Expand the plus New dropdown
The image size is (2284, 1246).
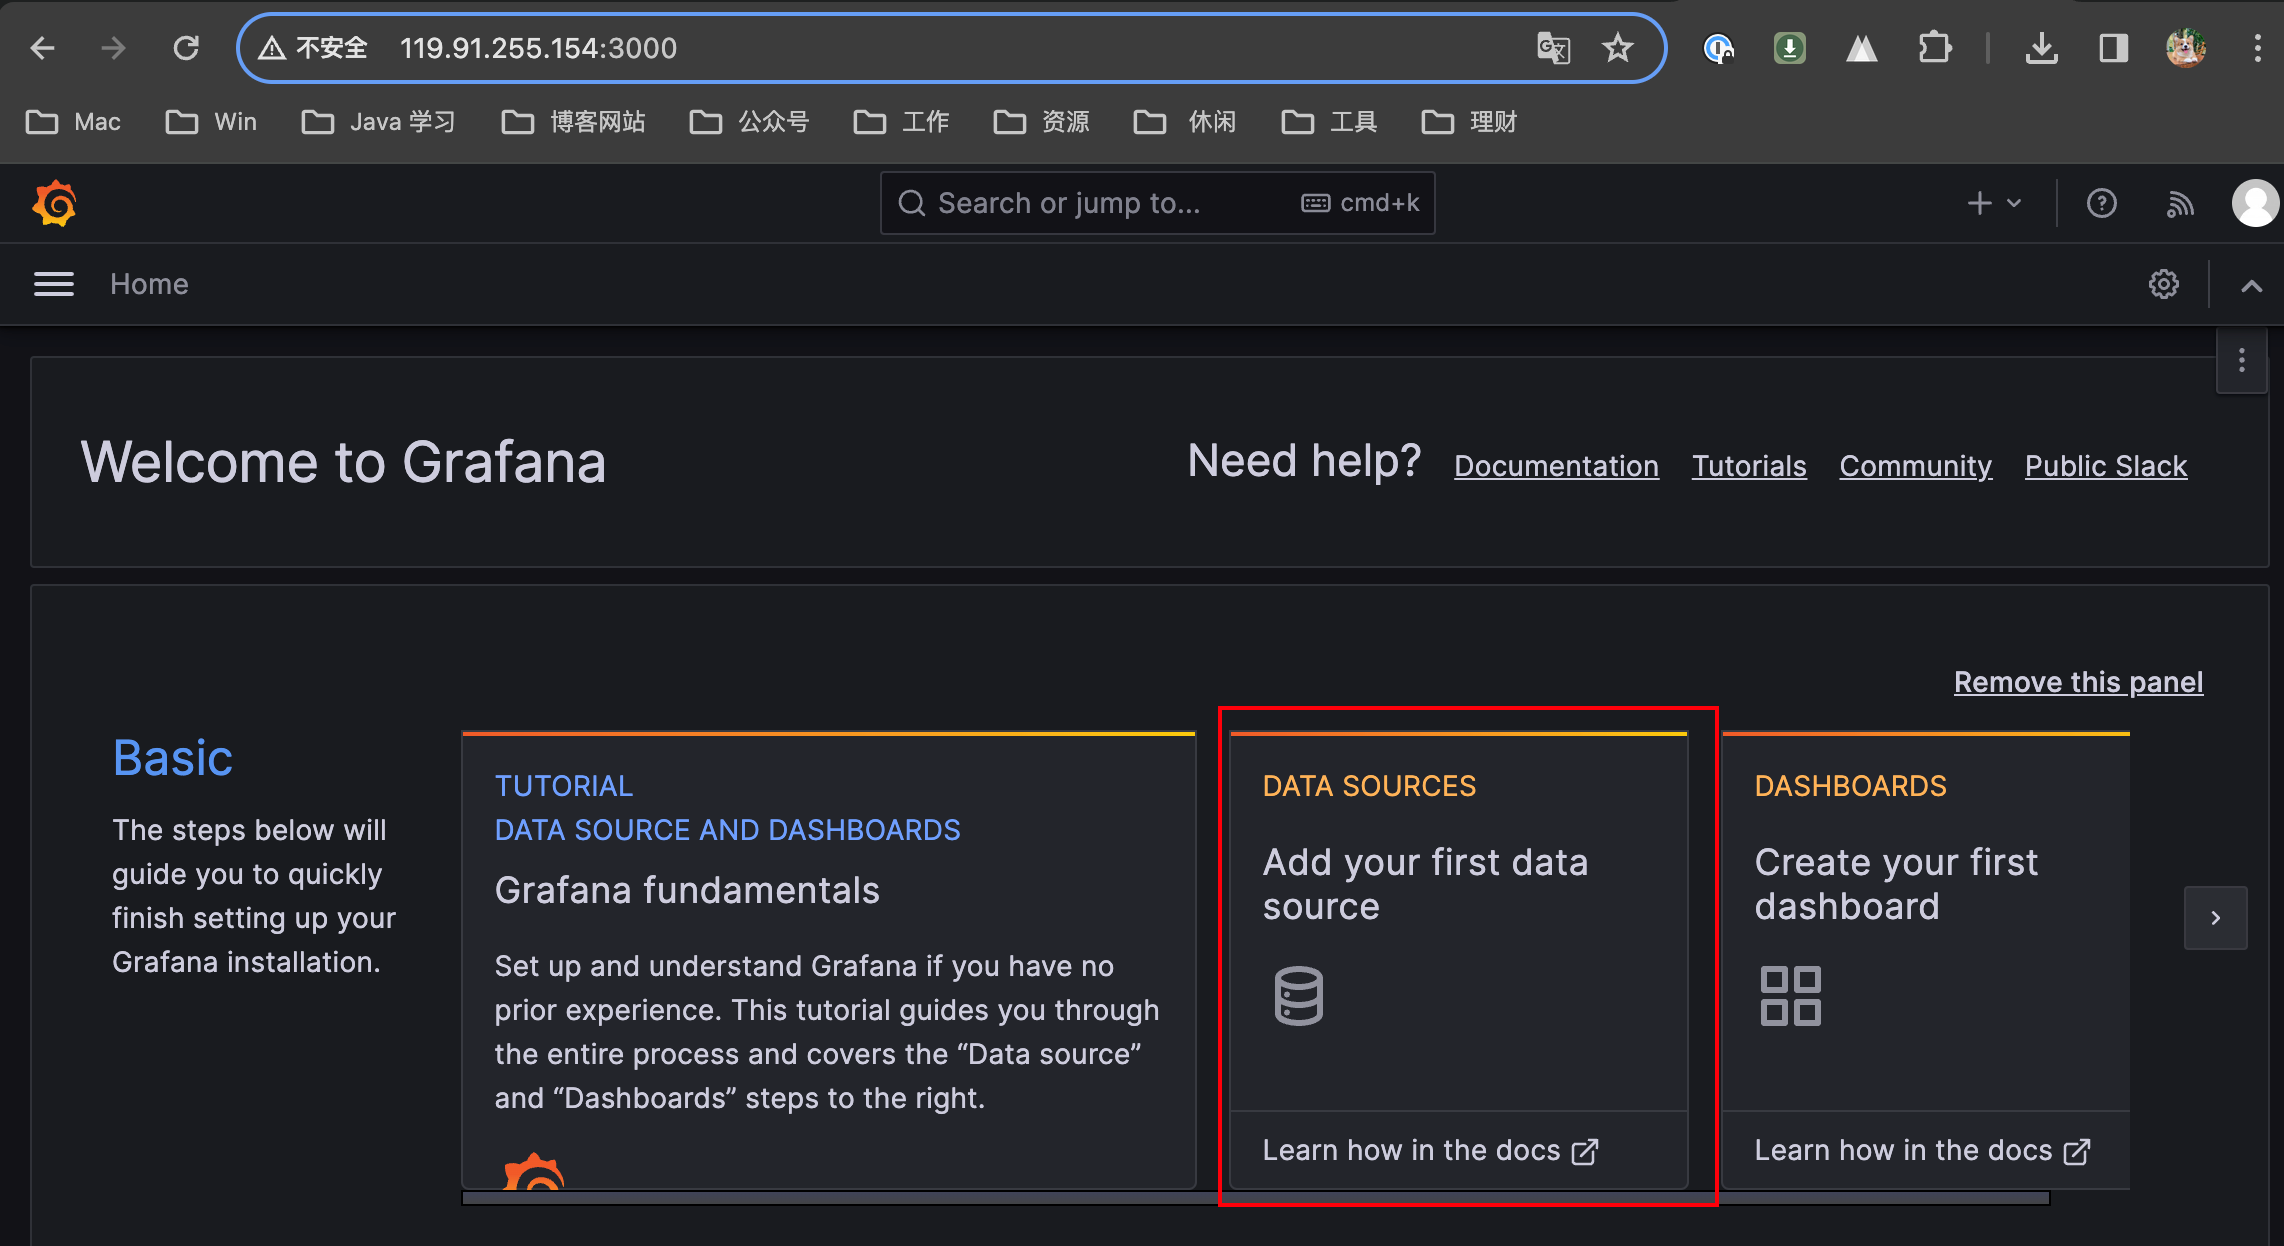point(1995,203)
